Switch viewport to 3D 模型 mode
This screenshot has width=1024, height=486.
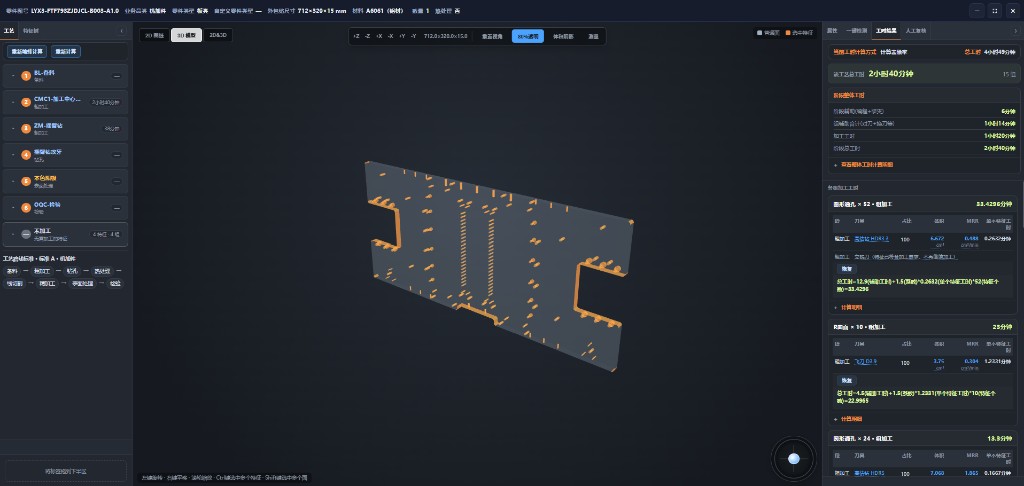(x=187, y=35)
